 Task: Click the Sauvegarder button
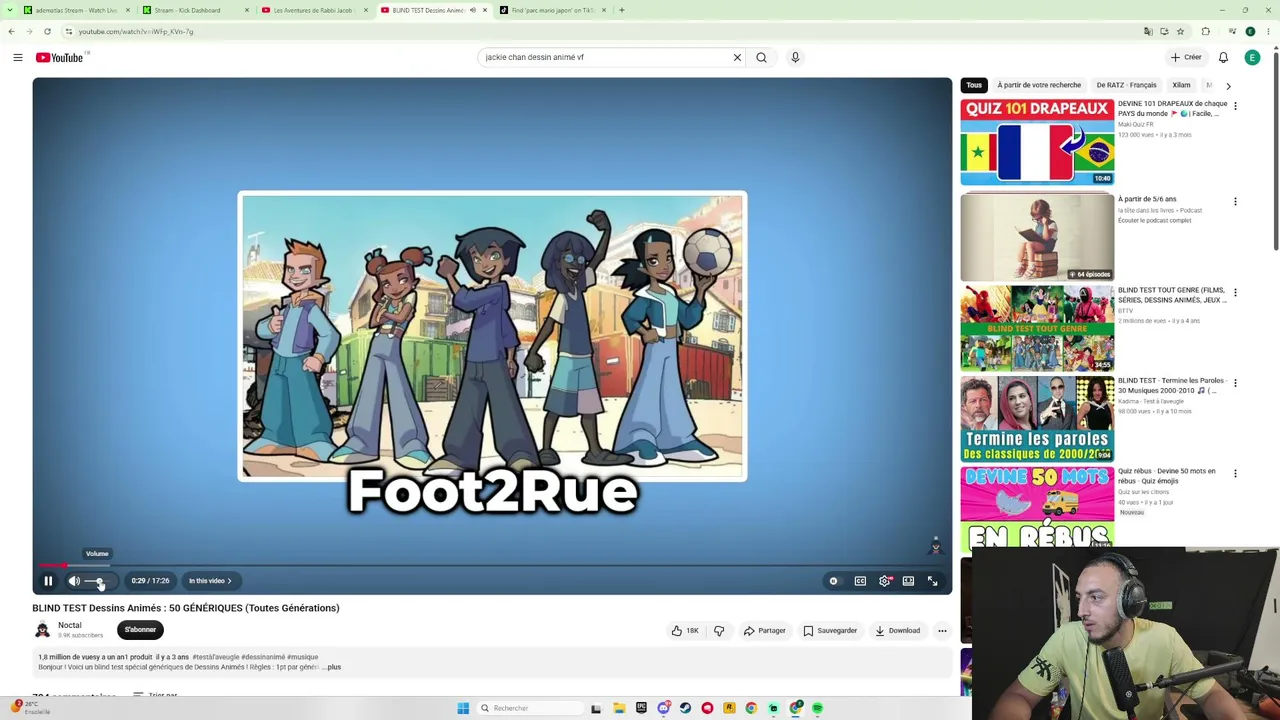pos(830,631)
